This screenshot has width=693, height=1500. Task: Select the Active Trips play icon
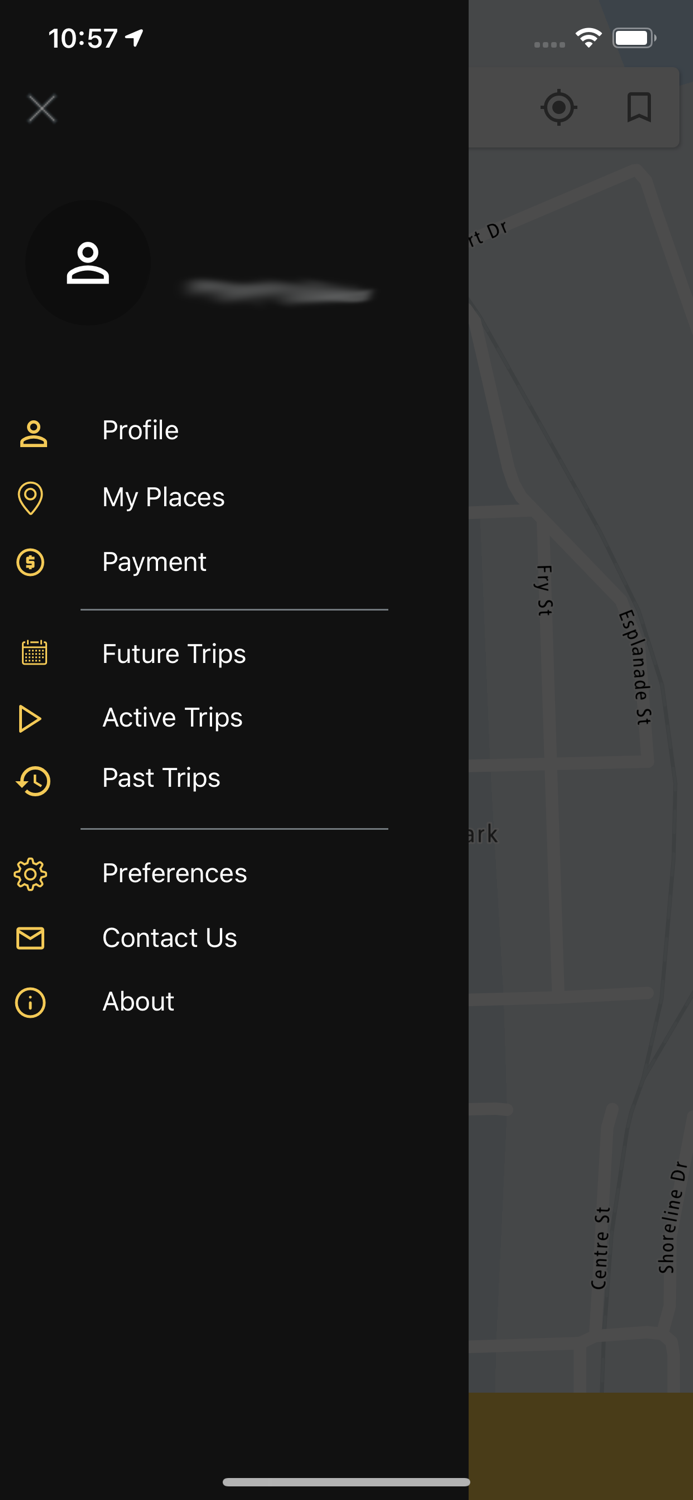(x=31, y=718)
